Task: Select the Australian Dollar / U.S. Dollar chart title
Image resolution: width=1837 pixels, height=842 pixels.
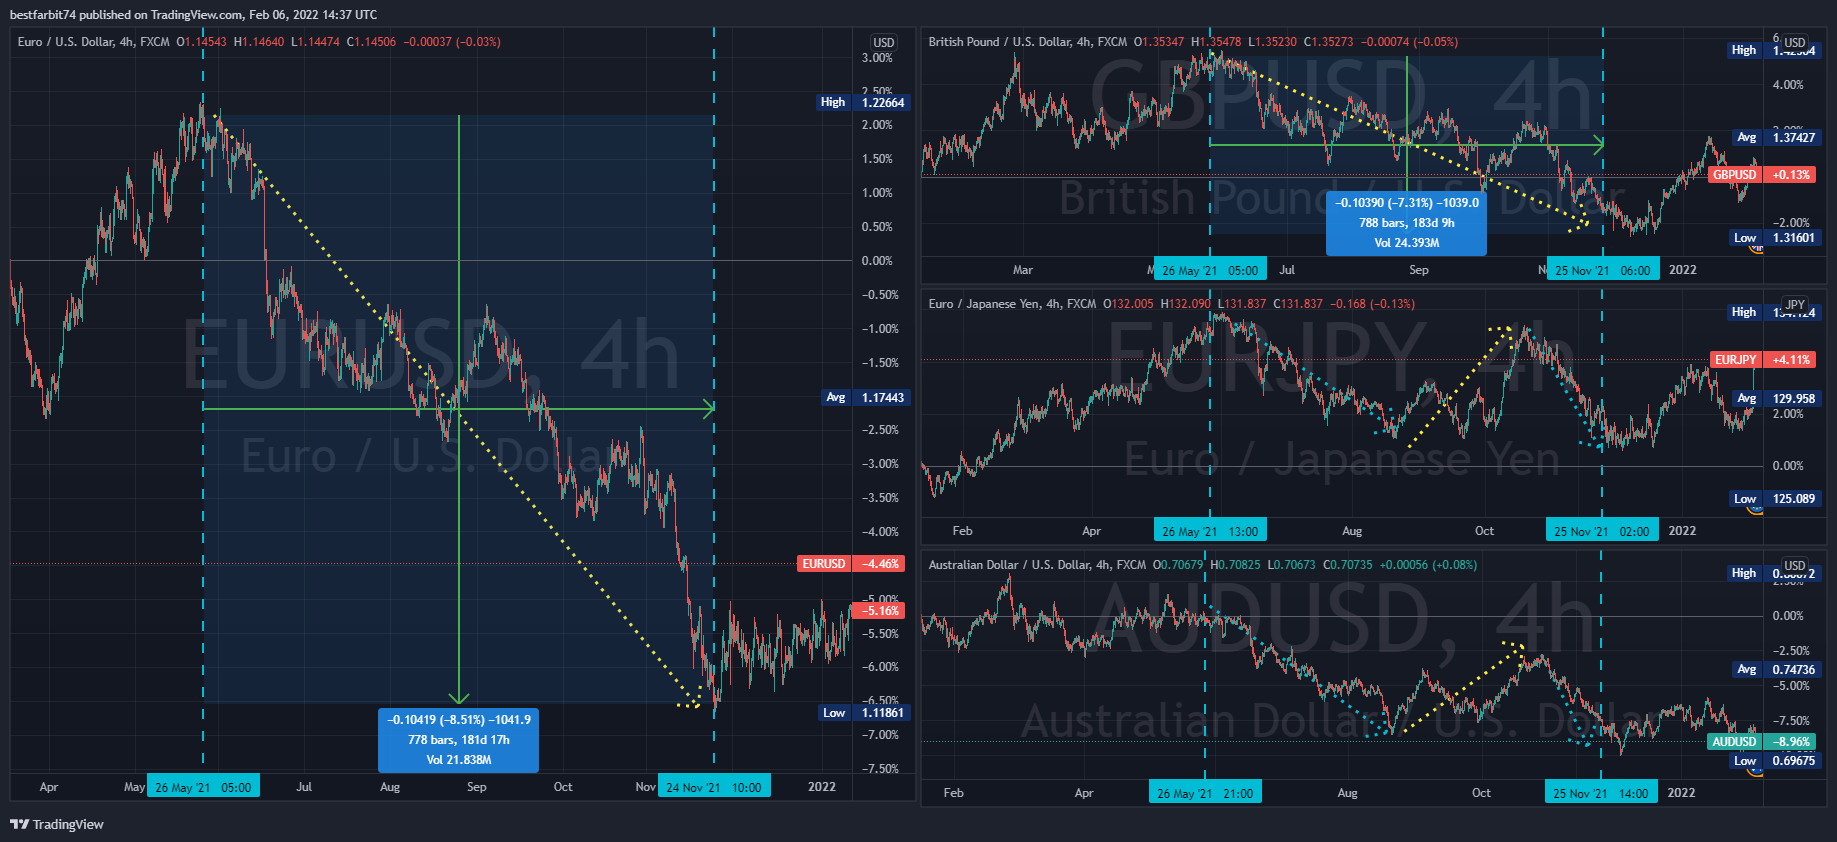Action: 1037,565
